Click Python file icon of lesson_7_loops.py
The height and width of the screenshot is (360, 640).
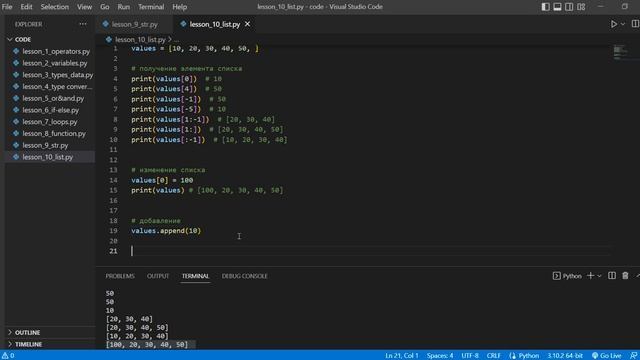(16, 122)
